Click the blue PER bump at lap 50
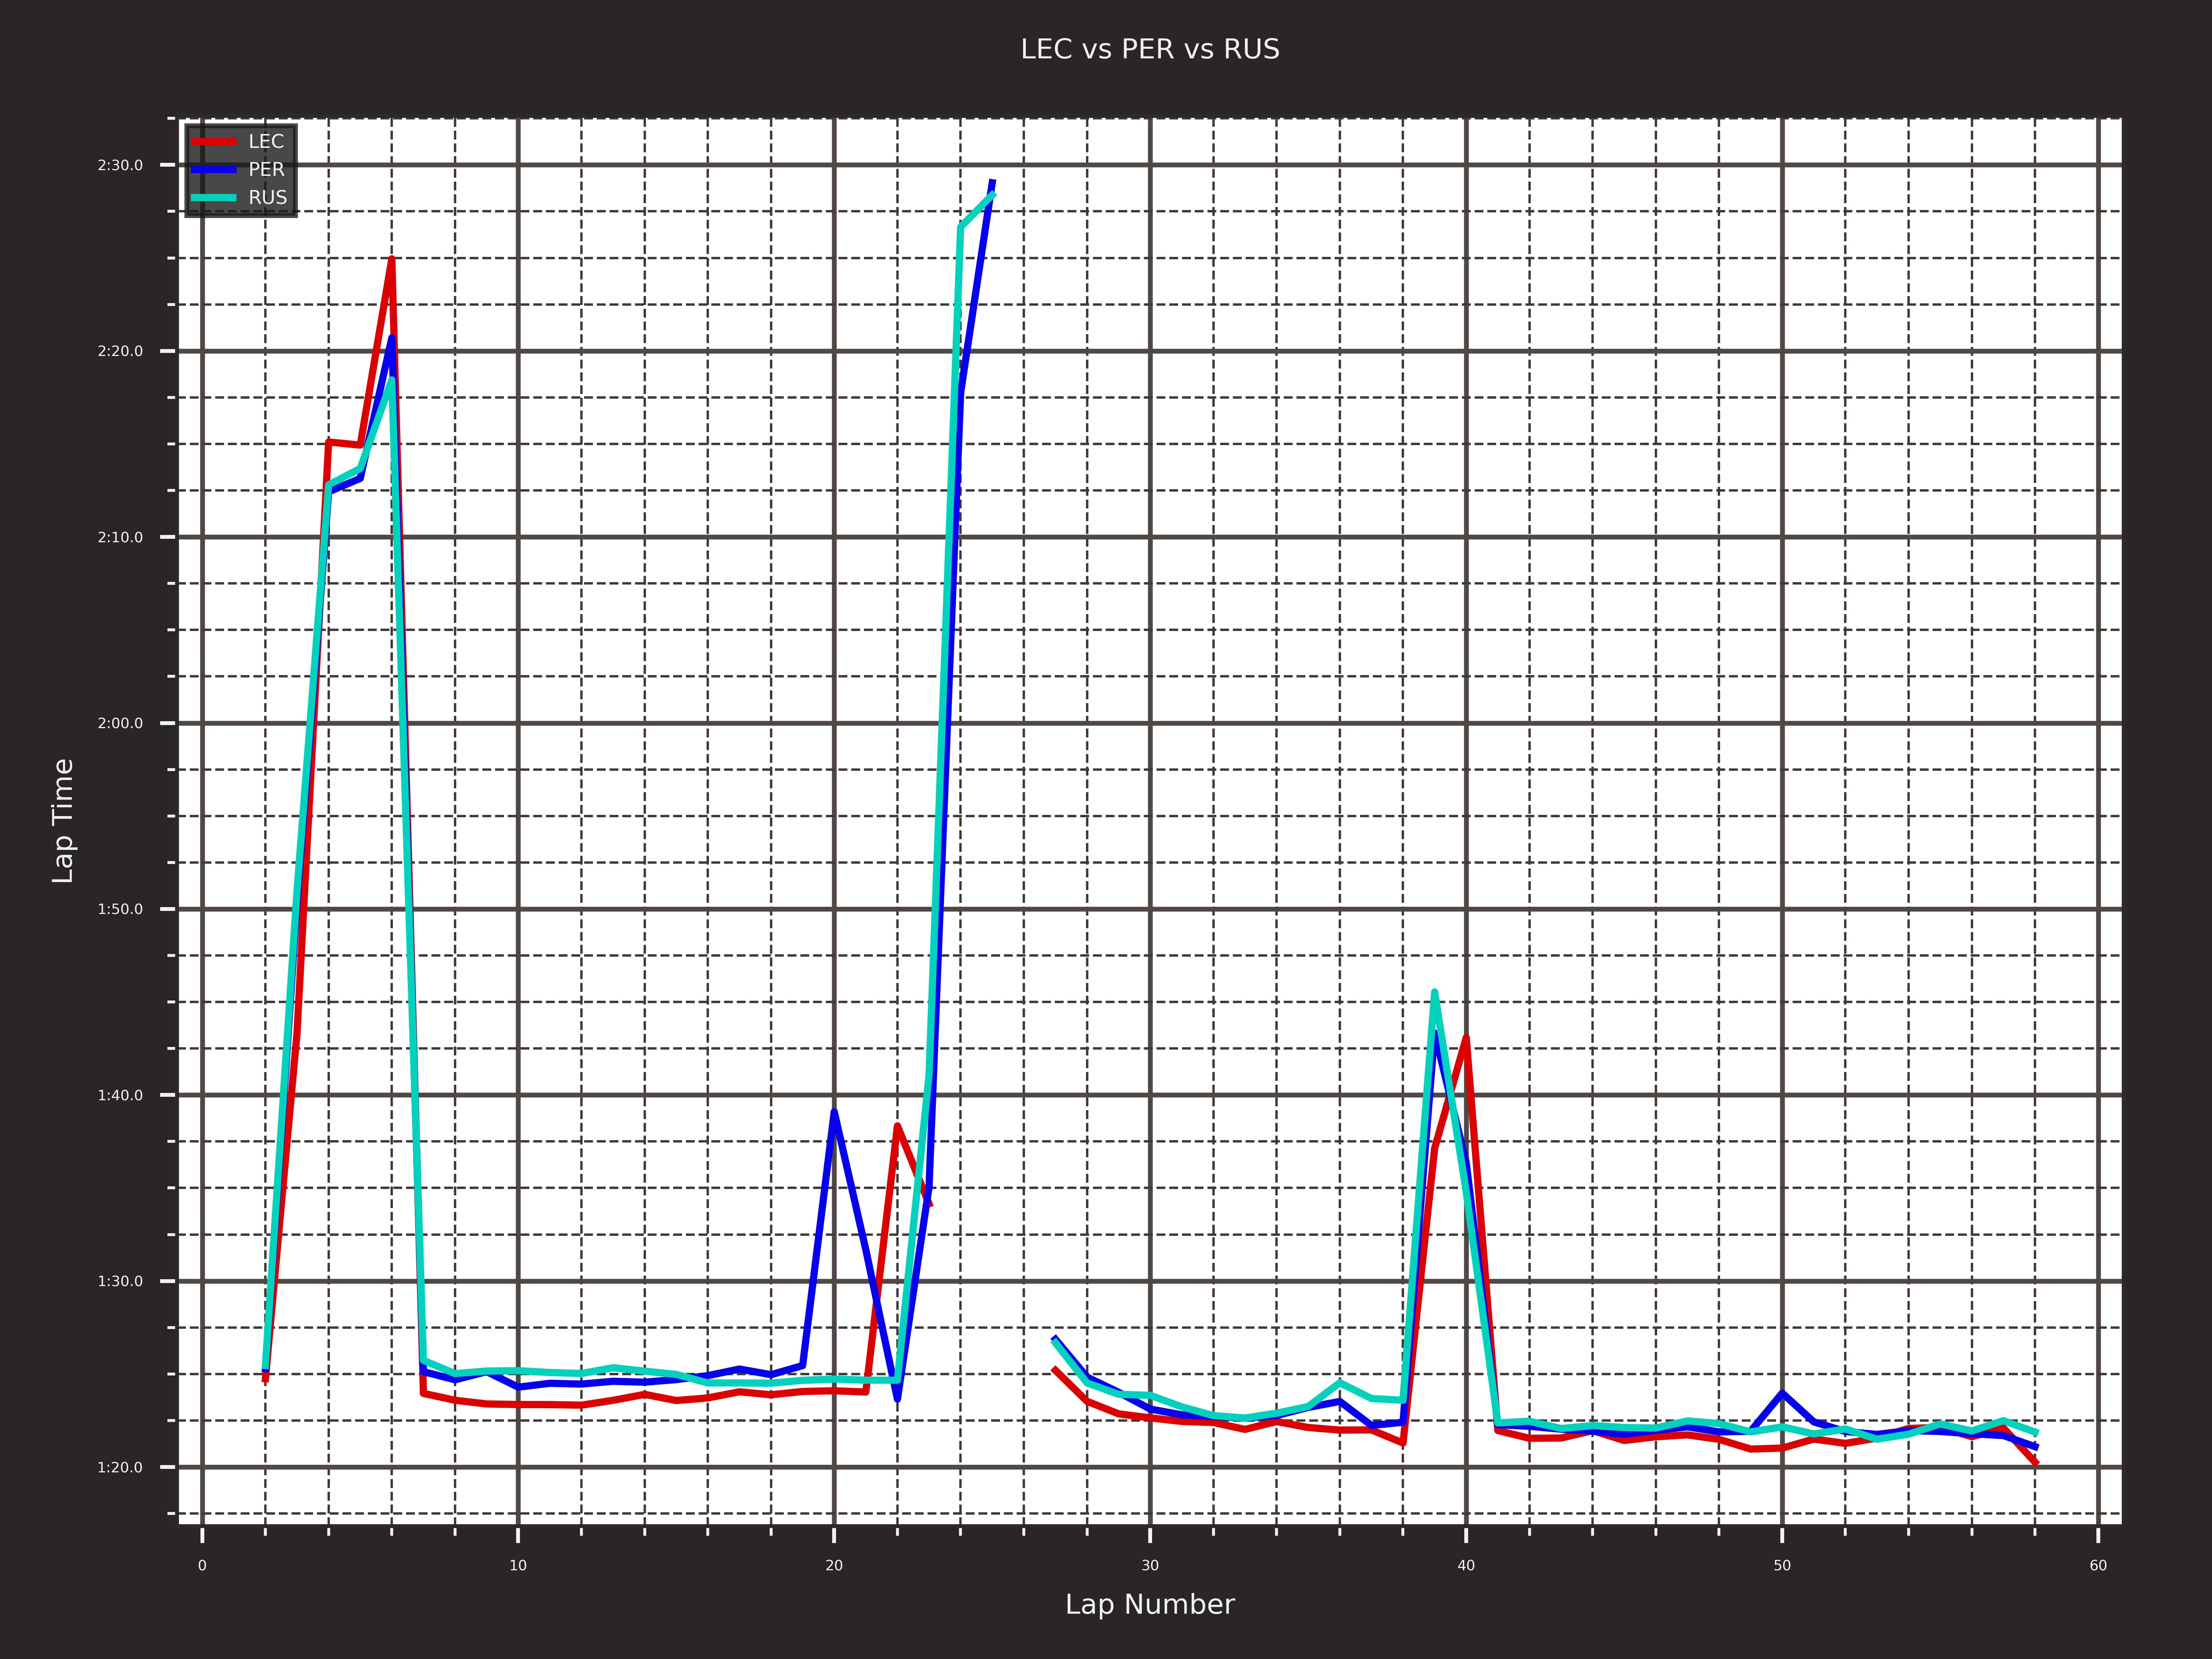2212x1659 pixels. pyautogui.click(x=1782, y=1393)
